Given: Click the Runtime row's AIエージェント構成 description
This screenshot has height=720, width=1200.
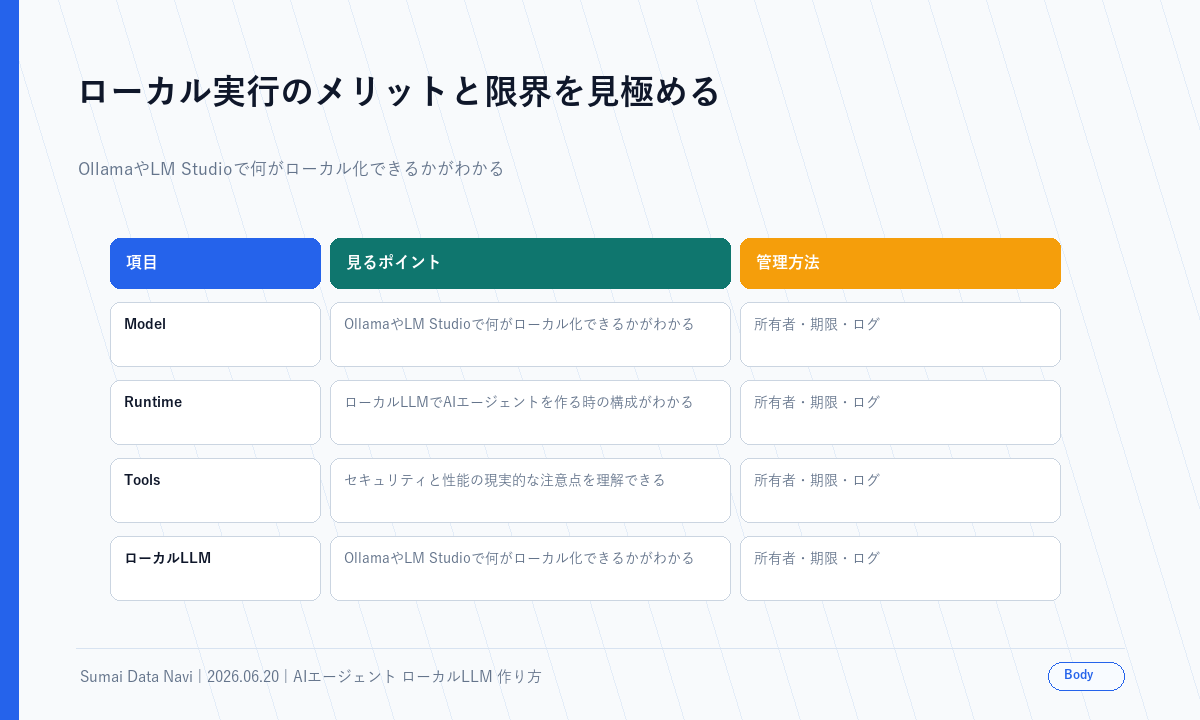Looking at the screenshot, I should 530,412.
